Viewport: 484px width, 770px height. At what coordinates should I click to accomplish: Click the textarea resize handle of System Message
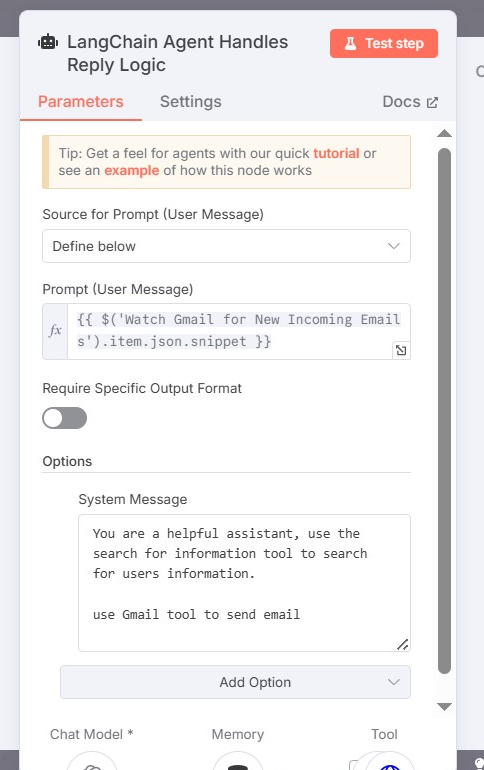point(403,644)
